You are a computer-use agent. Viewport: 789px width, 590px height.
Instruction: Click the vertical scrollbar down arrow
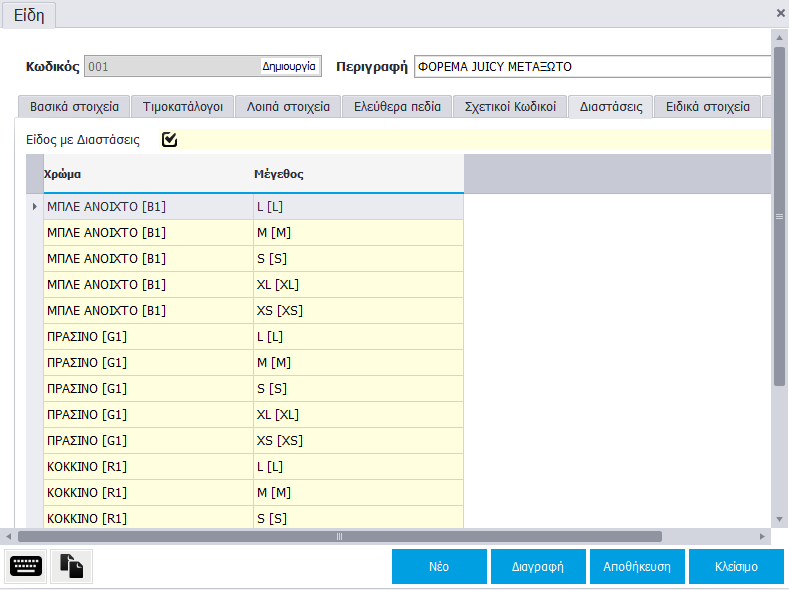(x=779, y=519)
